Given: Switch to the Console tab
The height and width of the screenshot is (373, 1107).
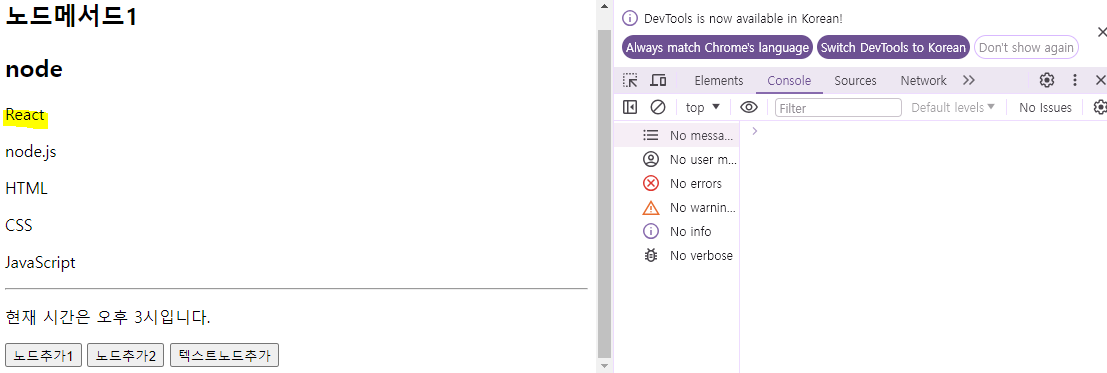Looking at the screenshot, I should (x=789, y=81).
